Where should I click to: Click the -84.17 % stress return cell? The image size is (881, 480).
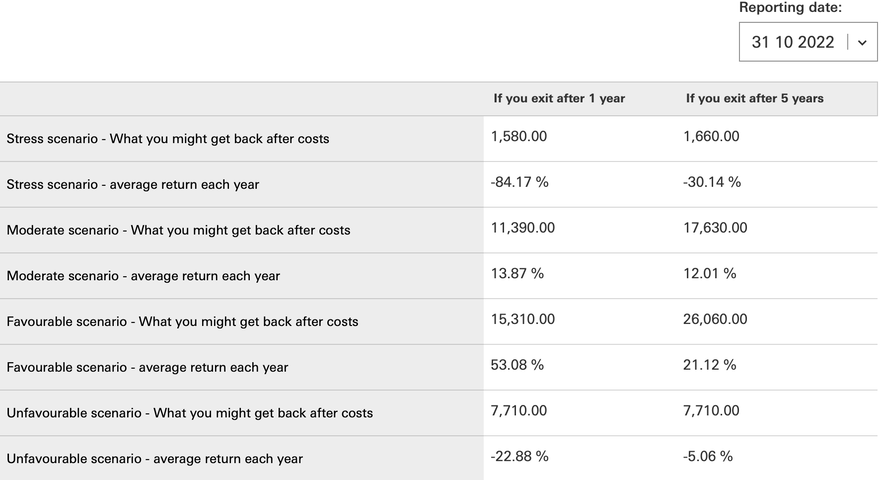click(x=520, y=182)
